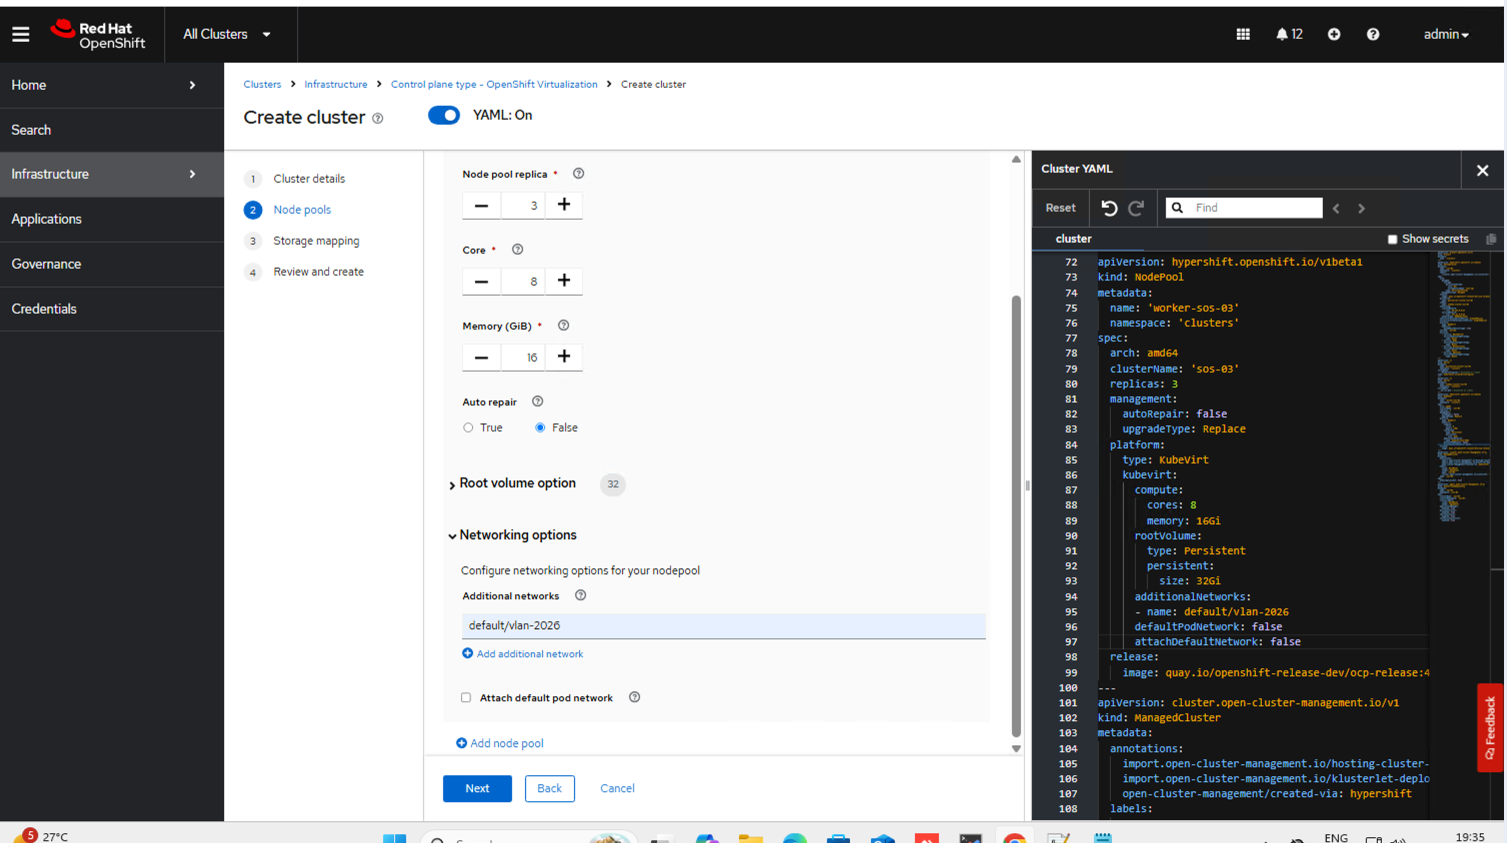This screenshot has height=843, width=1507.
Task: Click the Back button
Action: (549, 789)
